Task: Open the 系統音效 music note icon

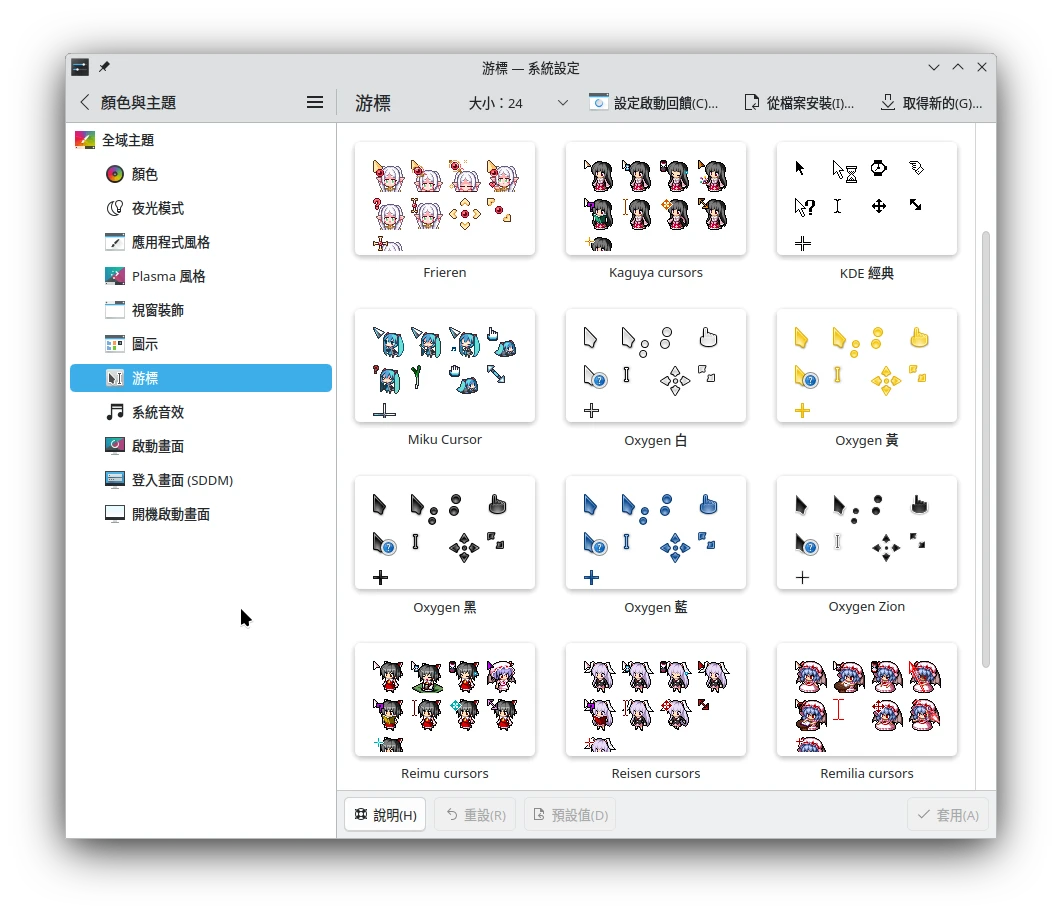Action: click(115, 412)
